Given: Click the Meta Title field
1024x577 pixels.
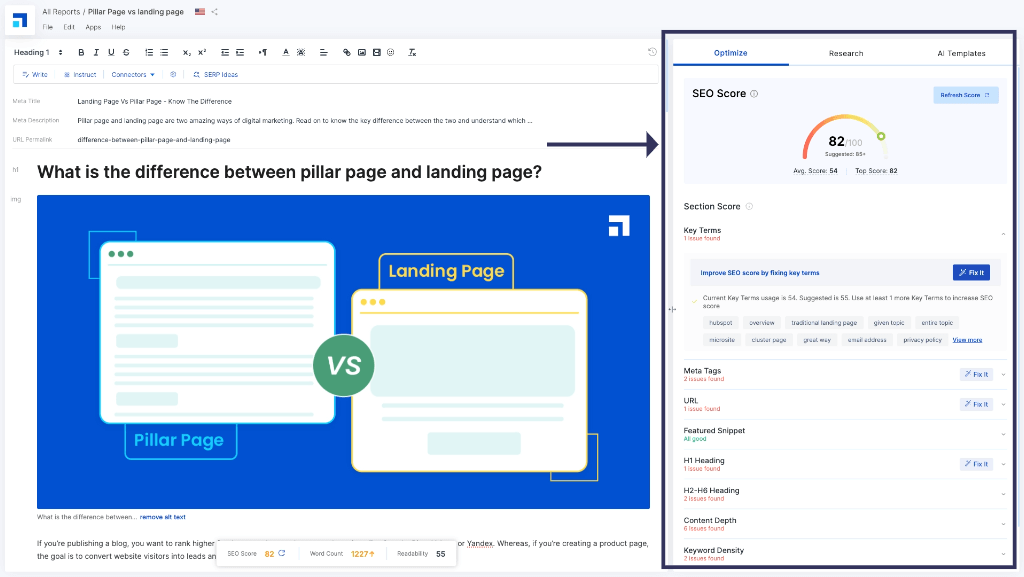Looking at the screenshot, I should pyautogui.click(x=154, y=102).
